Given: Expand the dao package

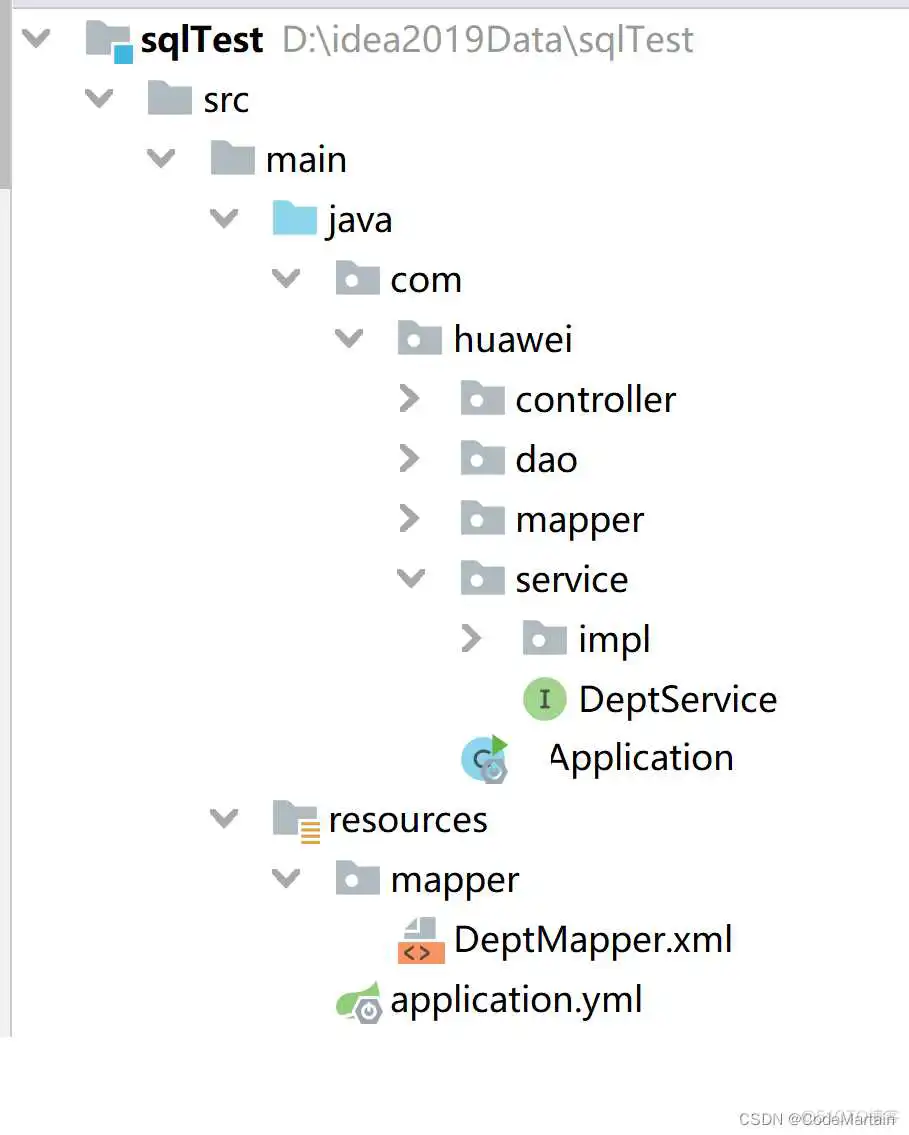Looking at the screenshot, I should pos(410,459).
